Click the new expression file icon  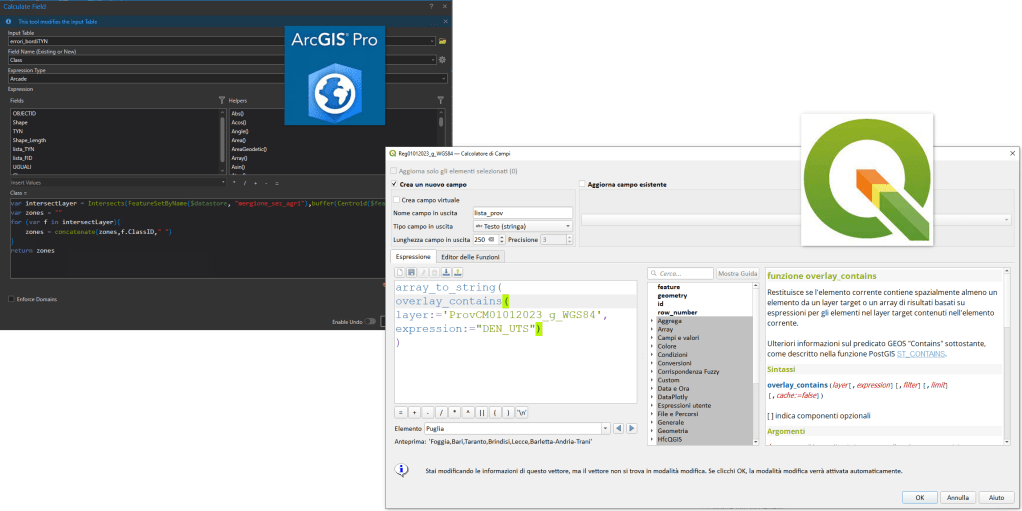(399, 271)
